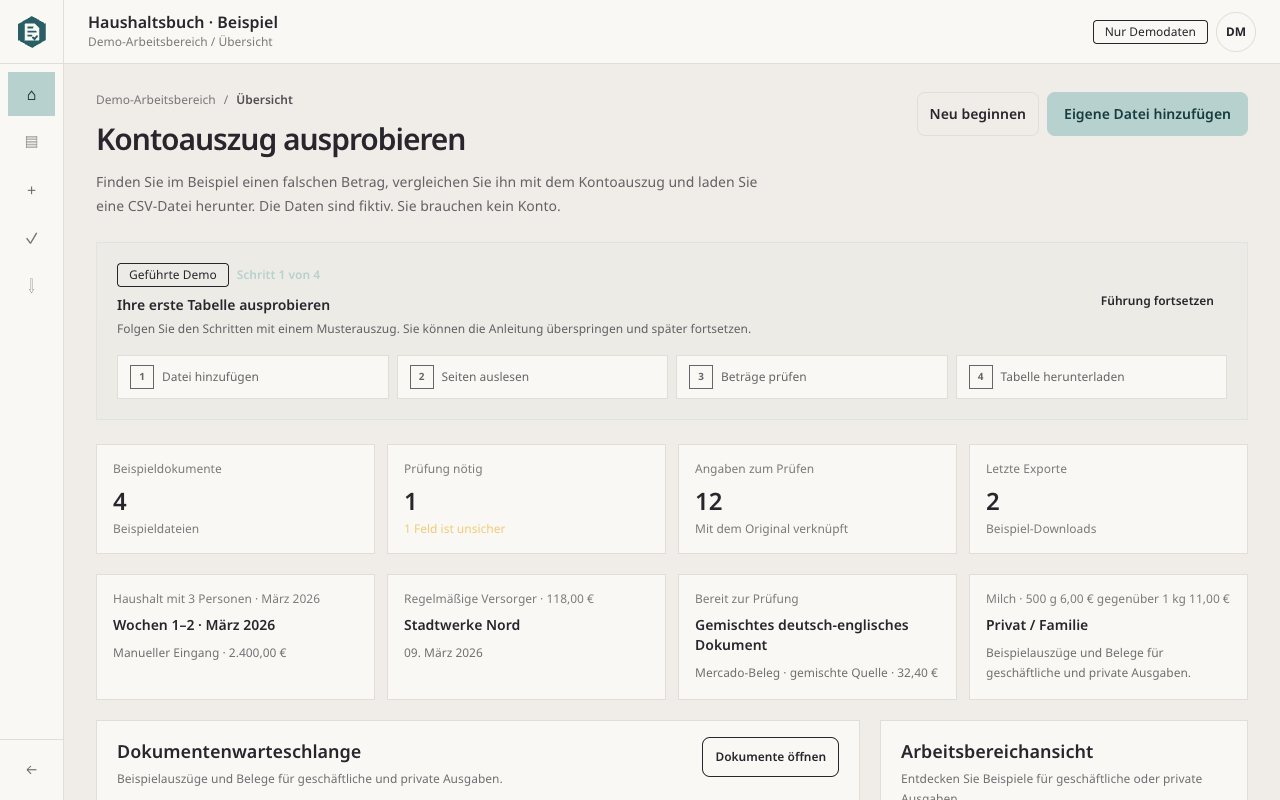Click 'Mit dem Original verknüpft' text

(771, 529)
